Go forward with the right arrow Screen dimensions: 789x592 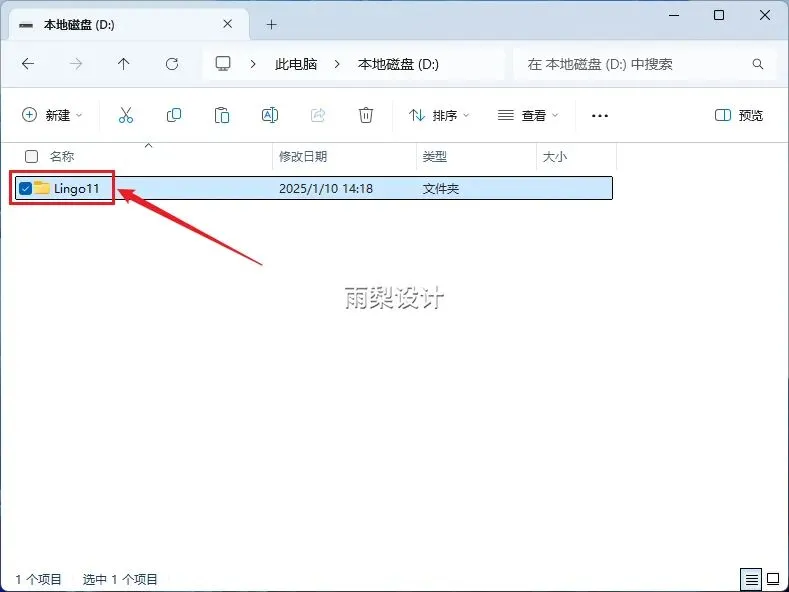[76, 64]
